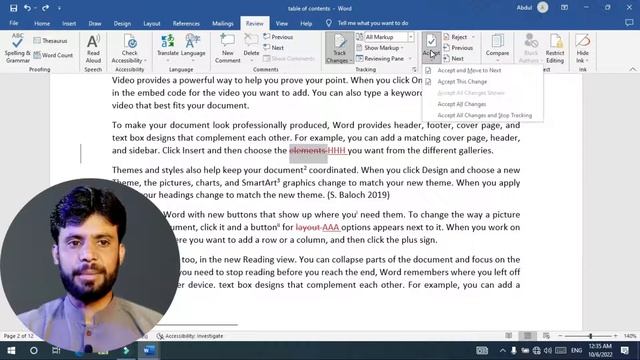
Task: Switch to the Insert tab
Action: tap(69, 23)
